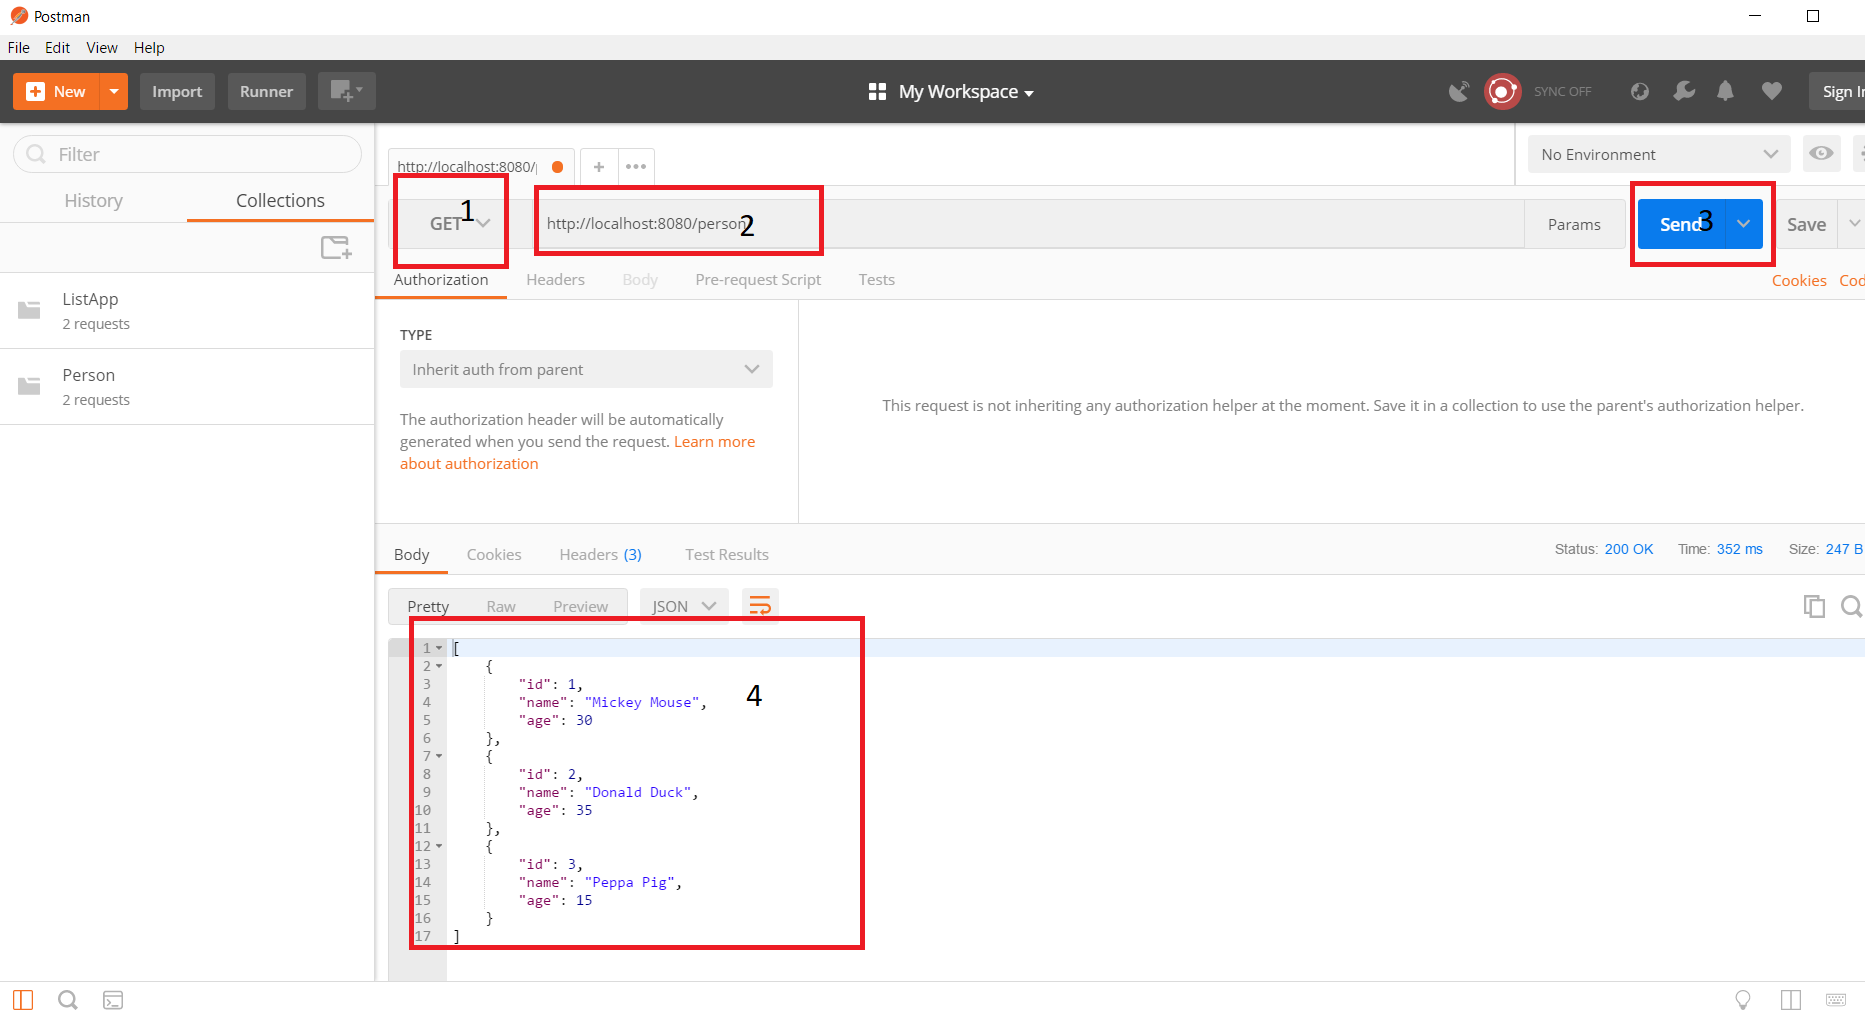
Task: Click the heart icon in the header
Action: (x=1771, y=91)
